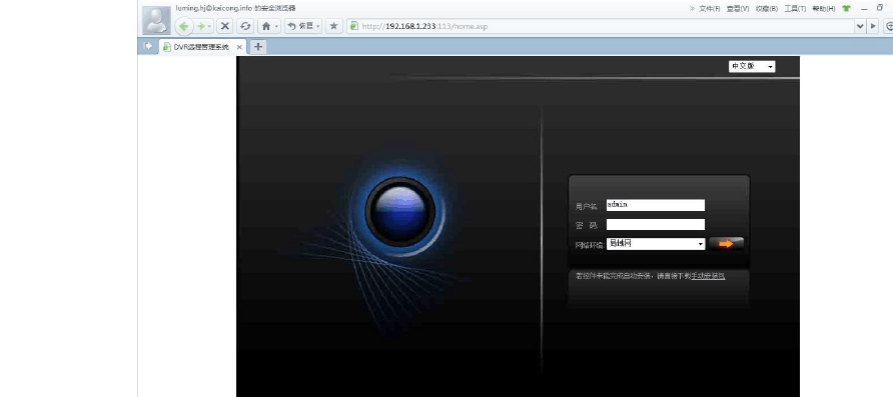
Task: Click the sidebar toggle arrow left of tabs
Action: pos(148,46)
